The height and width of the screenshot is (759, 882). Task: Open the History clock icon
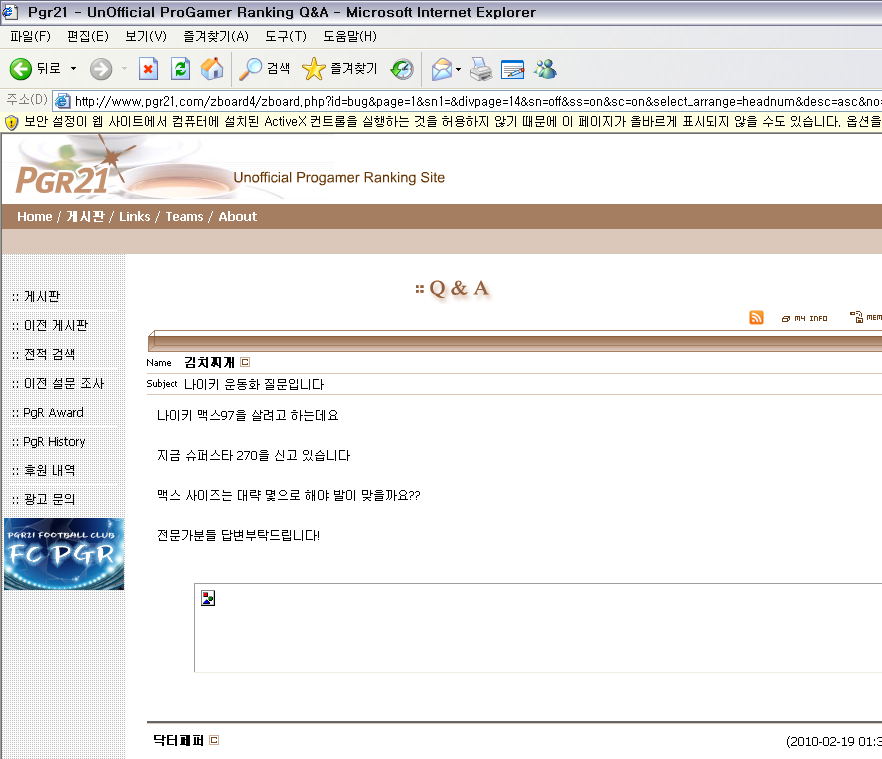pyautogui.click(x=402, y=69)
